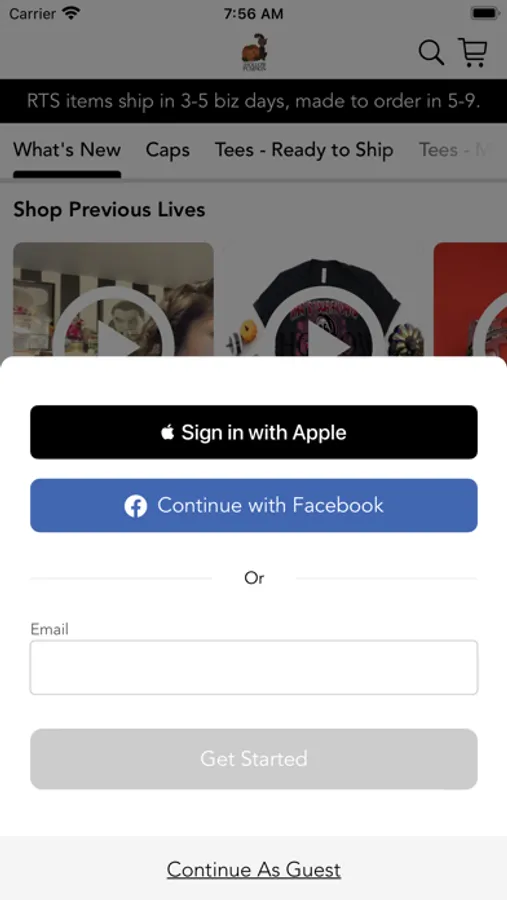
Task: Focus the Email input field
Action: click(x=254, y=668)
